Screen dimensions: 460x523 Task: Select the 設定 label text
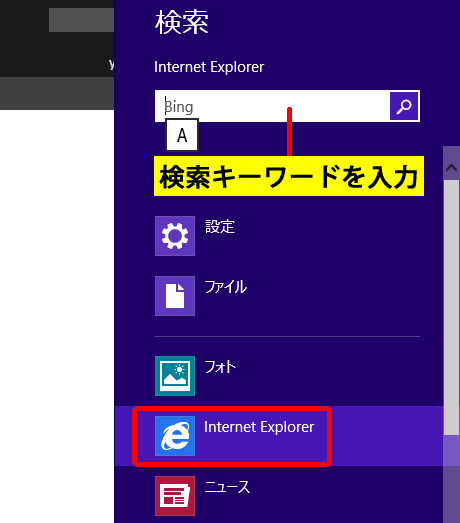220,227
